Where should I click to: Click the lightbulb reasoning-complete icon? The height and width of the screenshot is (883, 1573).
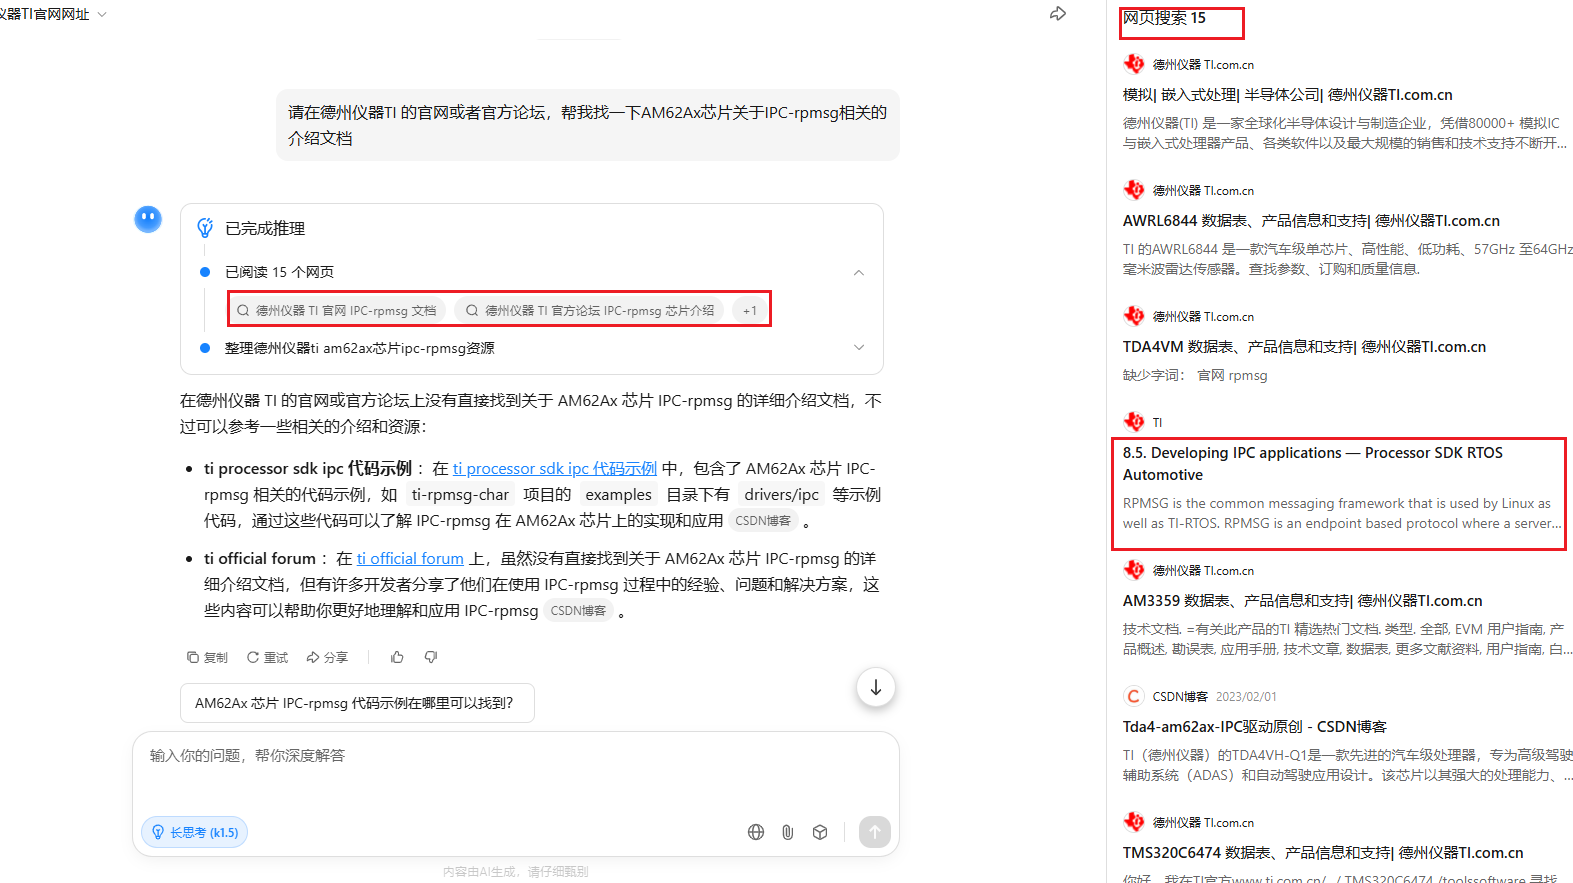click(x=205, y=228)
